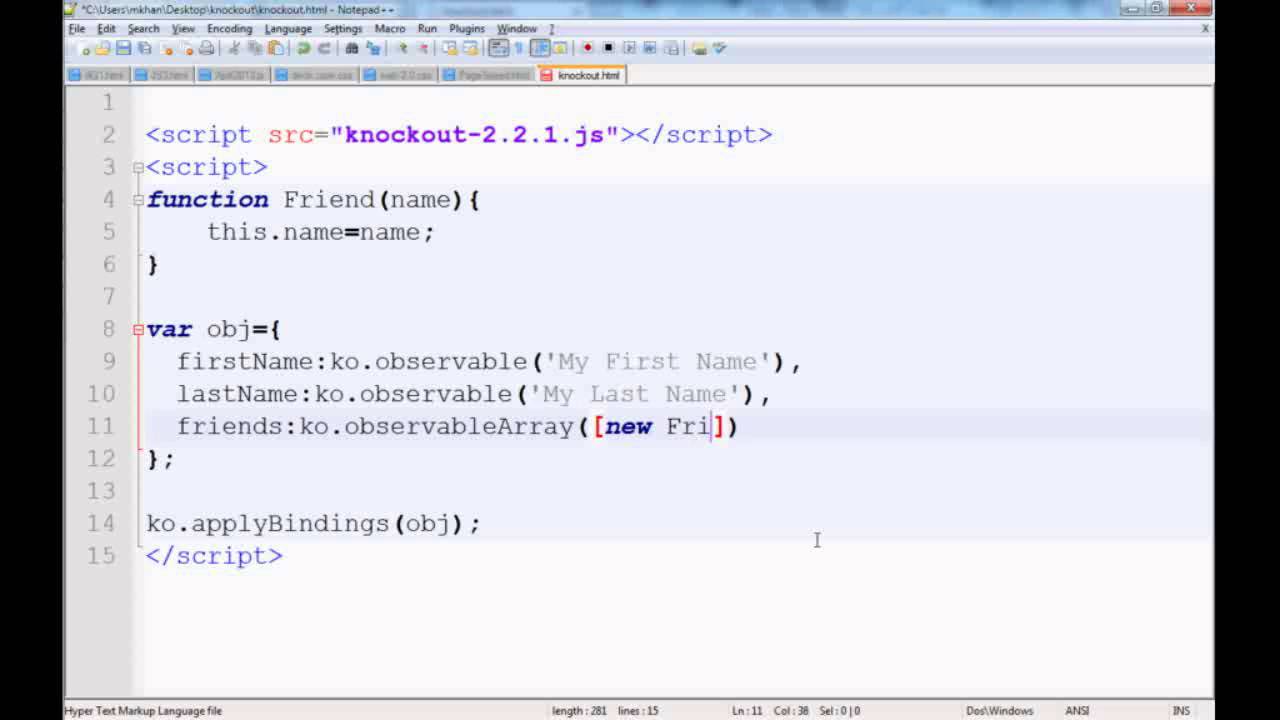Image resolution: width=1280 pixels, height=720 pixels.
Task: Open the Encoding menu
Action: [x=230, y=29]
